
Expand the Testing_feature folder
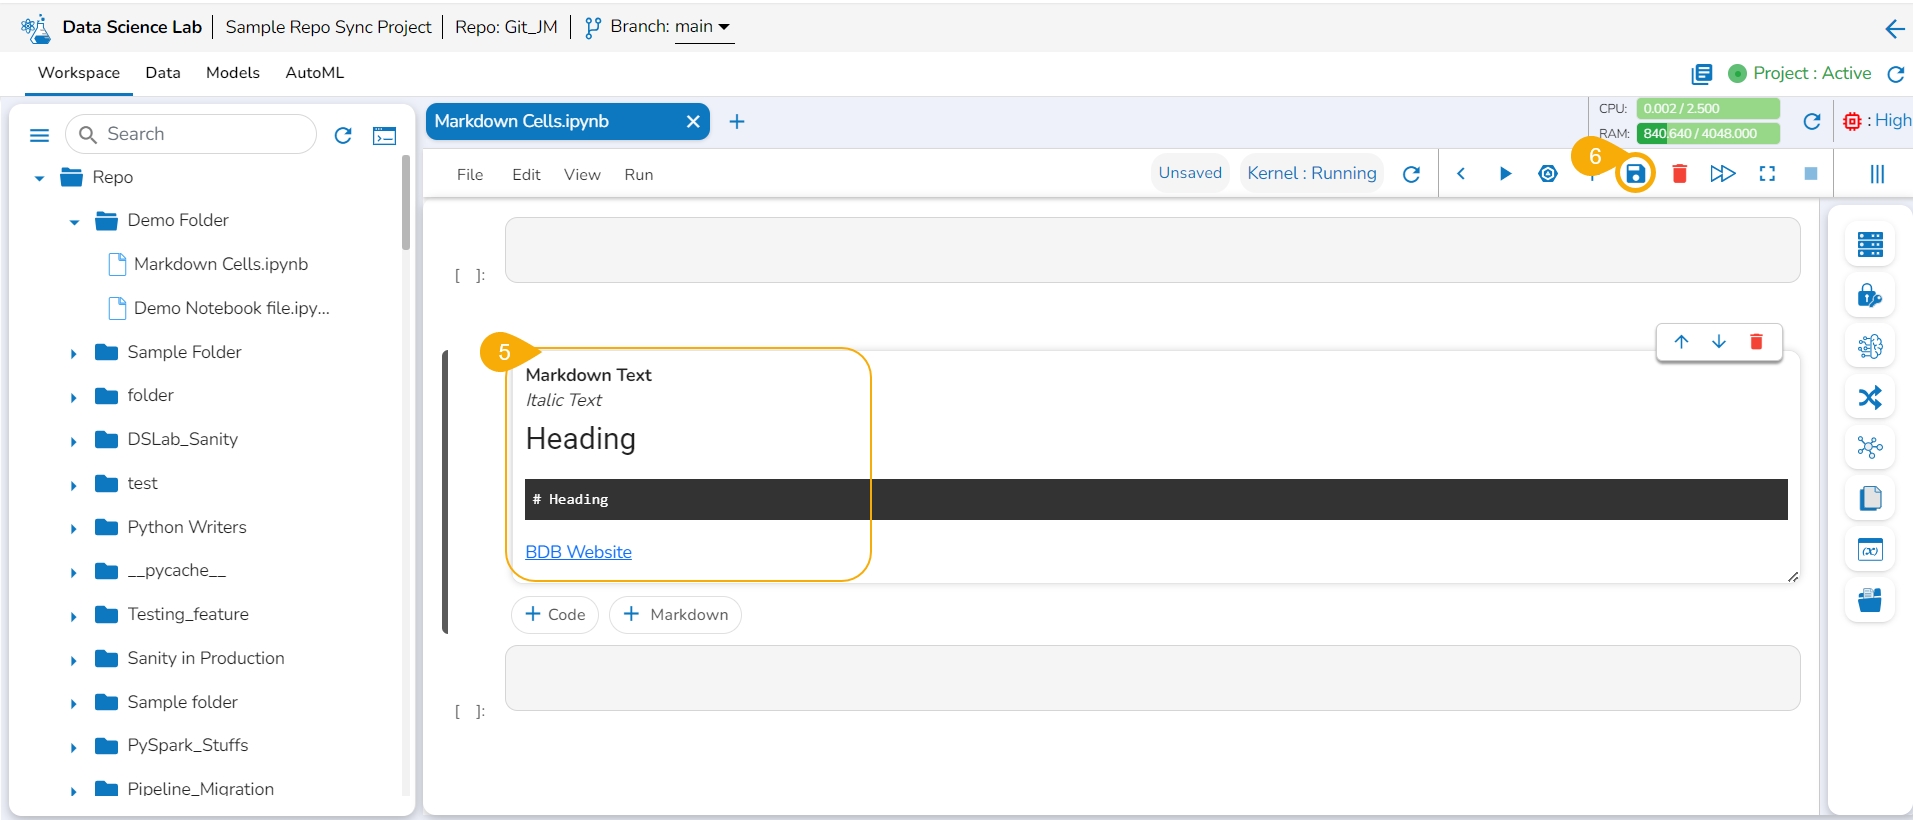point(74,616)
